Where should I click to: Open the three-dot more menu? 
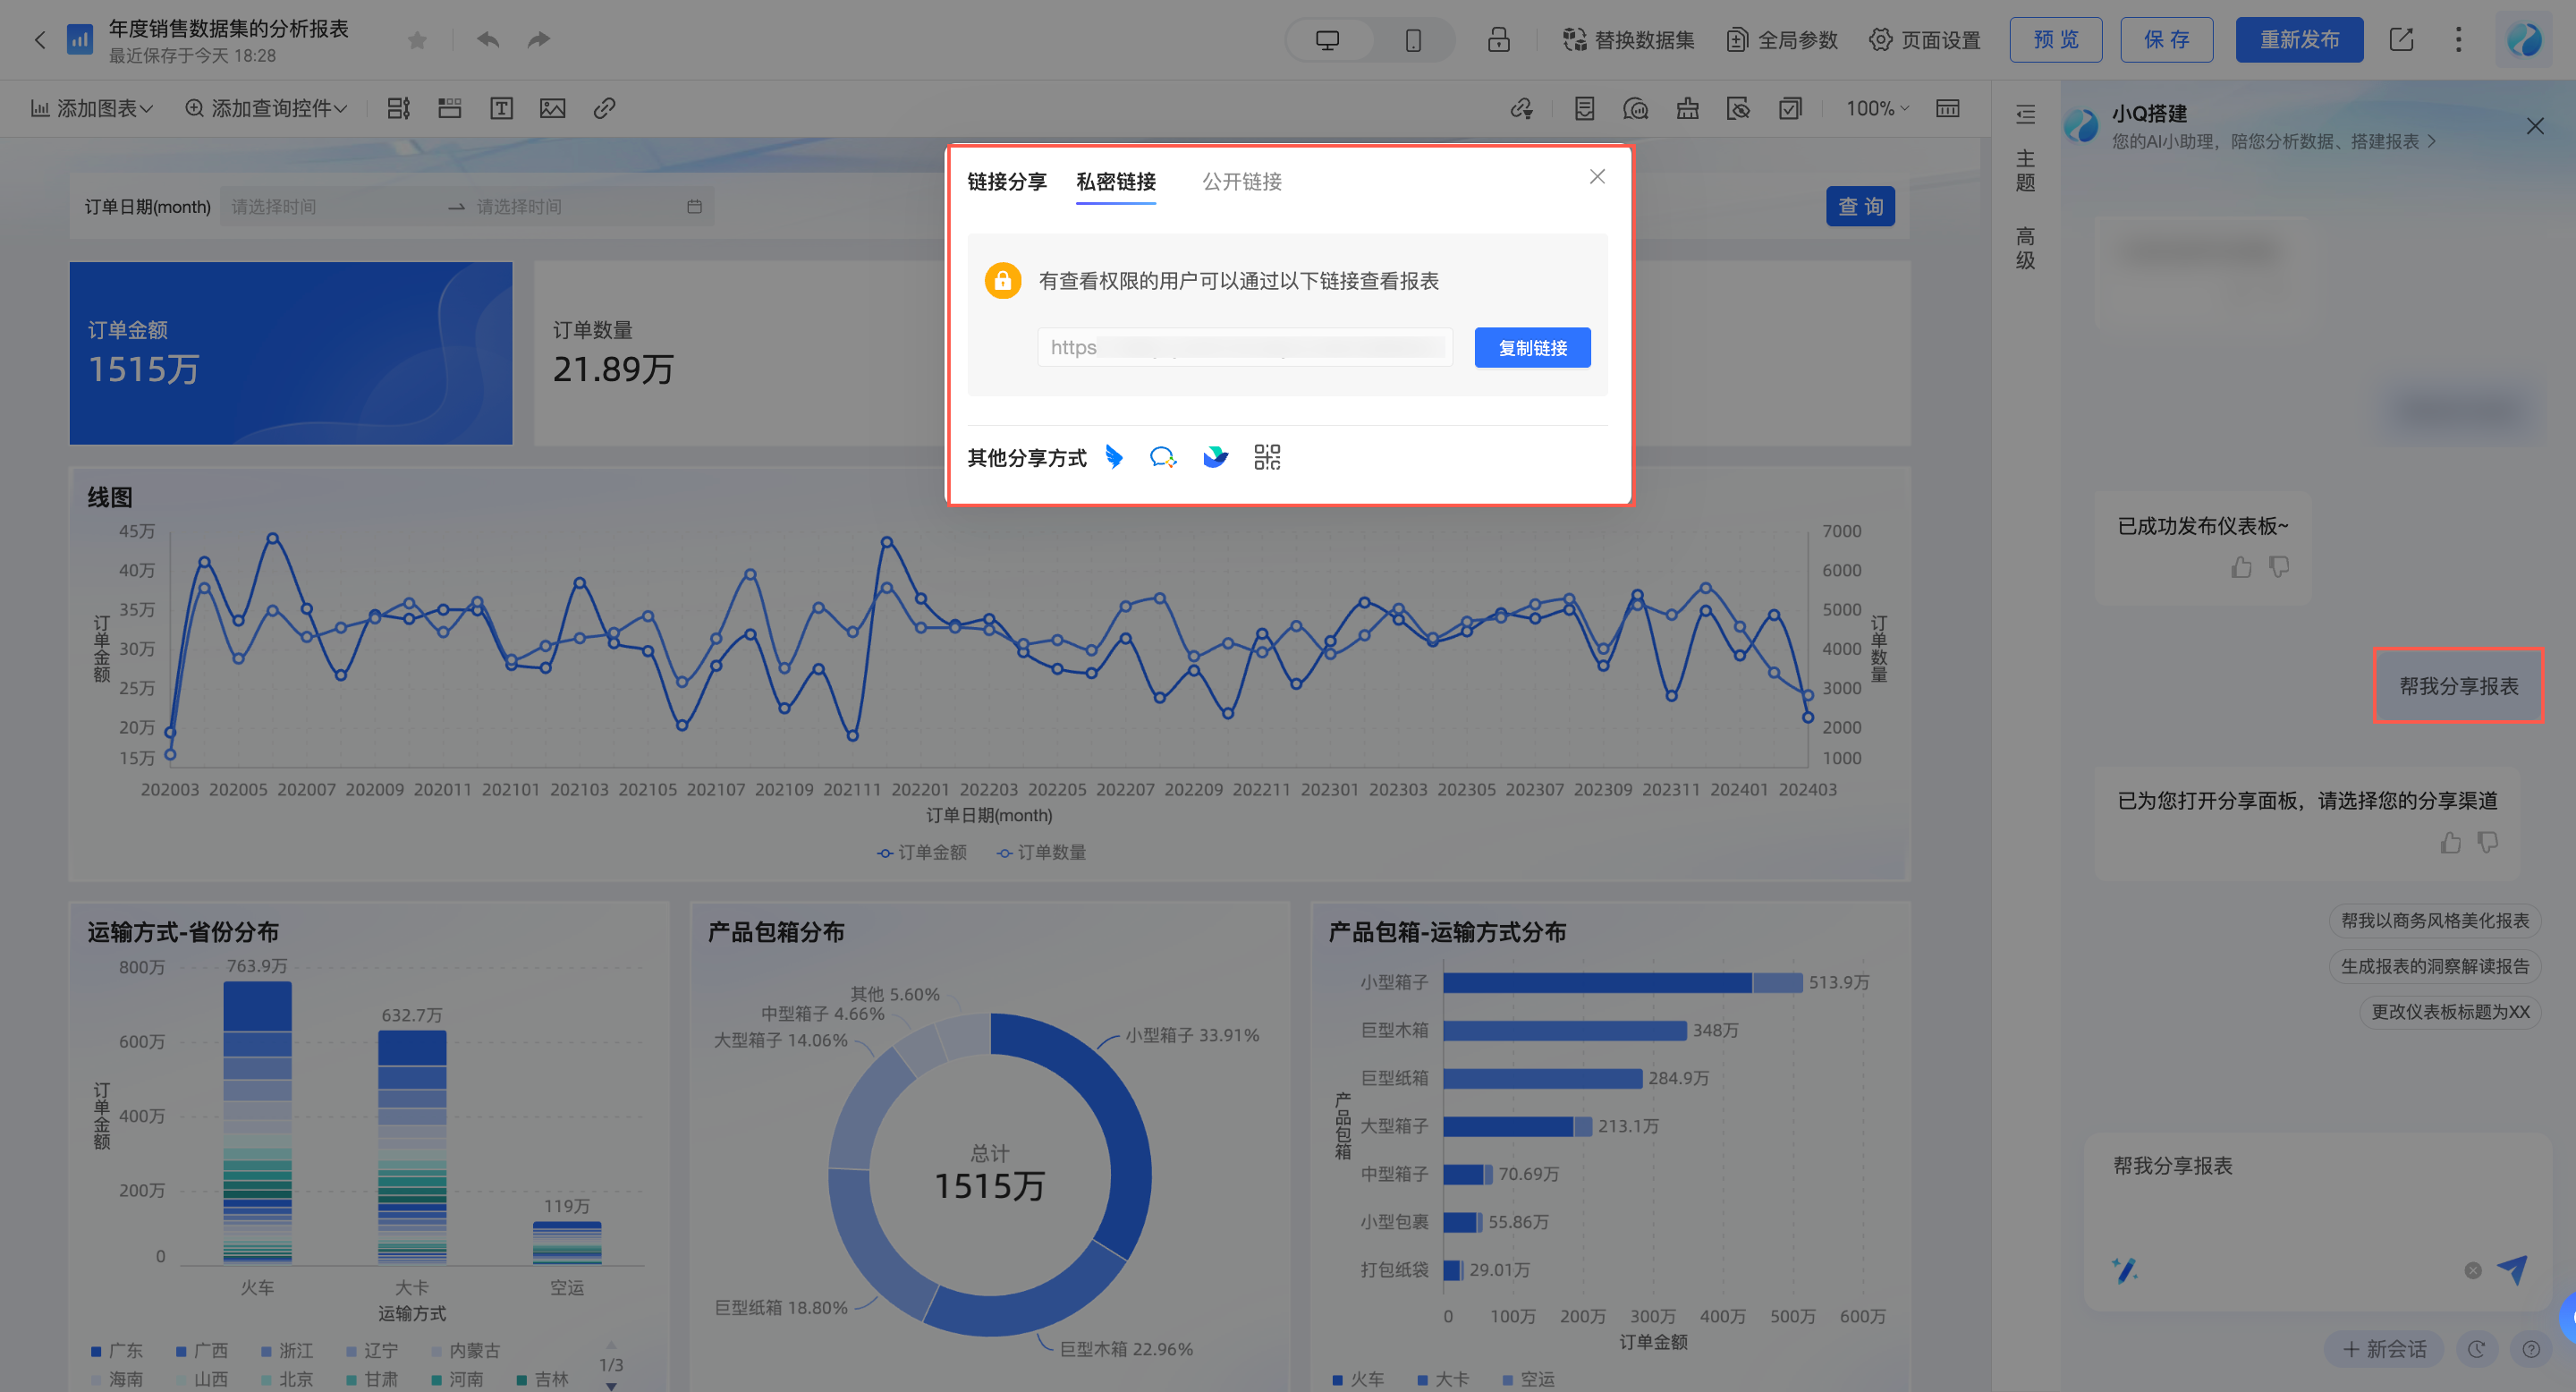[2458, 40]
